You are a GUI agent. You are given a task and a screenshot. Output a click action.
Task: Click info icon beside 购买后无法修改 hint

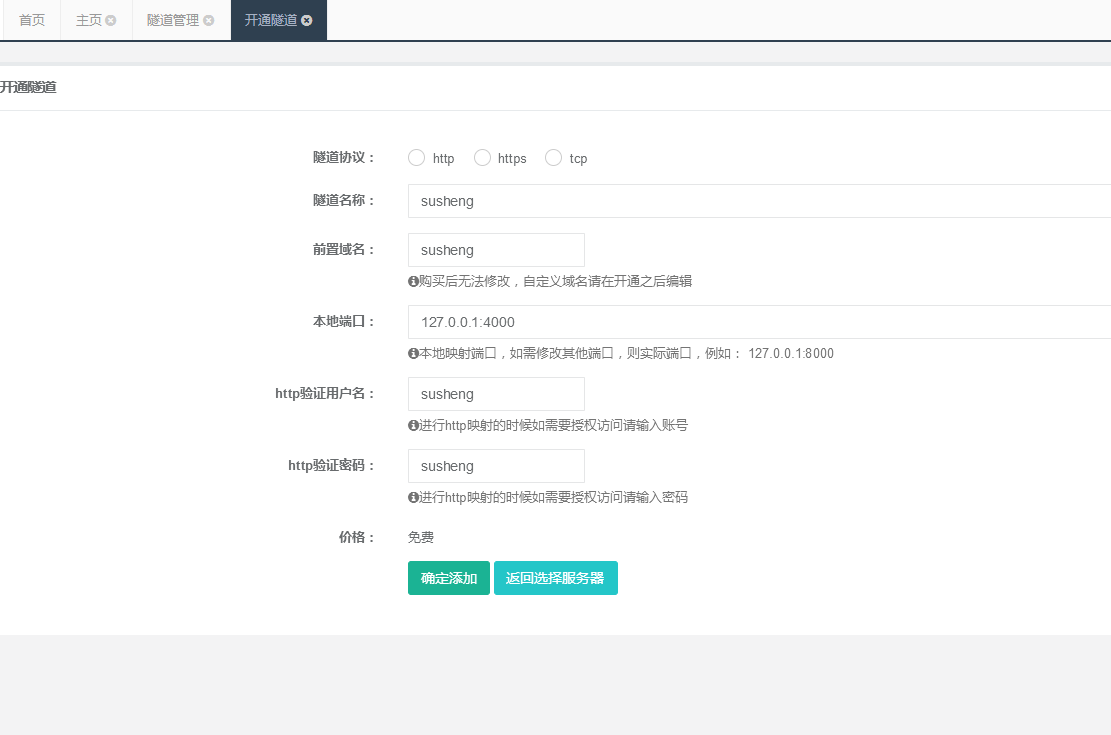[x=413, y=281]
